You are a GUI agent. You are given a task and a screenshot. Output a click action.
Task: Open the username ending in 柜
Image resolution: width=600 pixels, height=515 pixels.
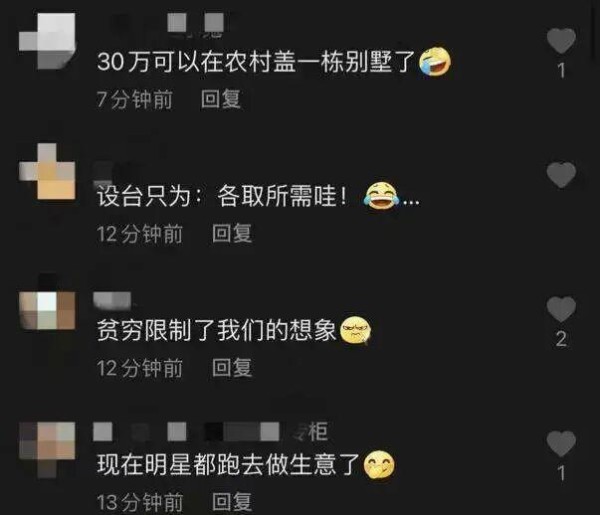pos(210,432)
